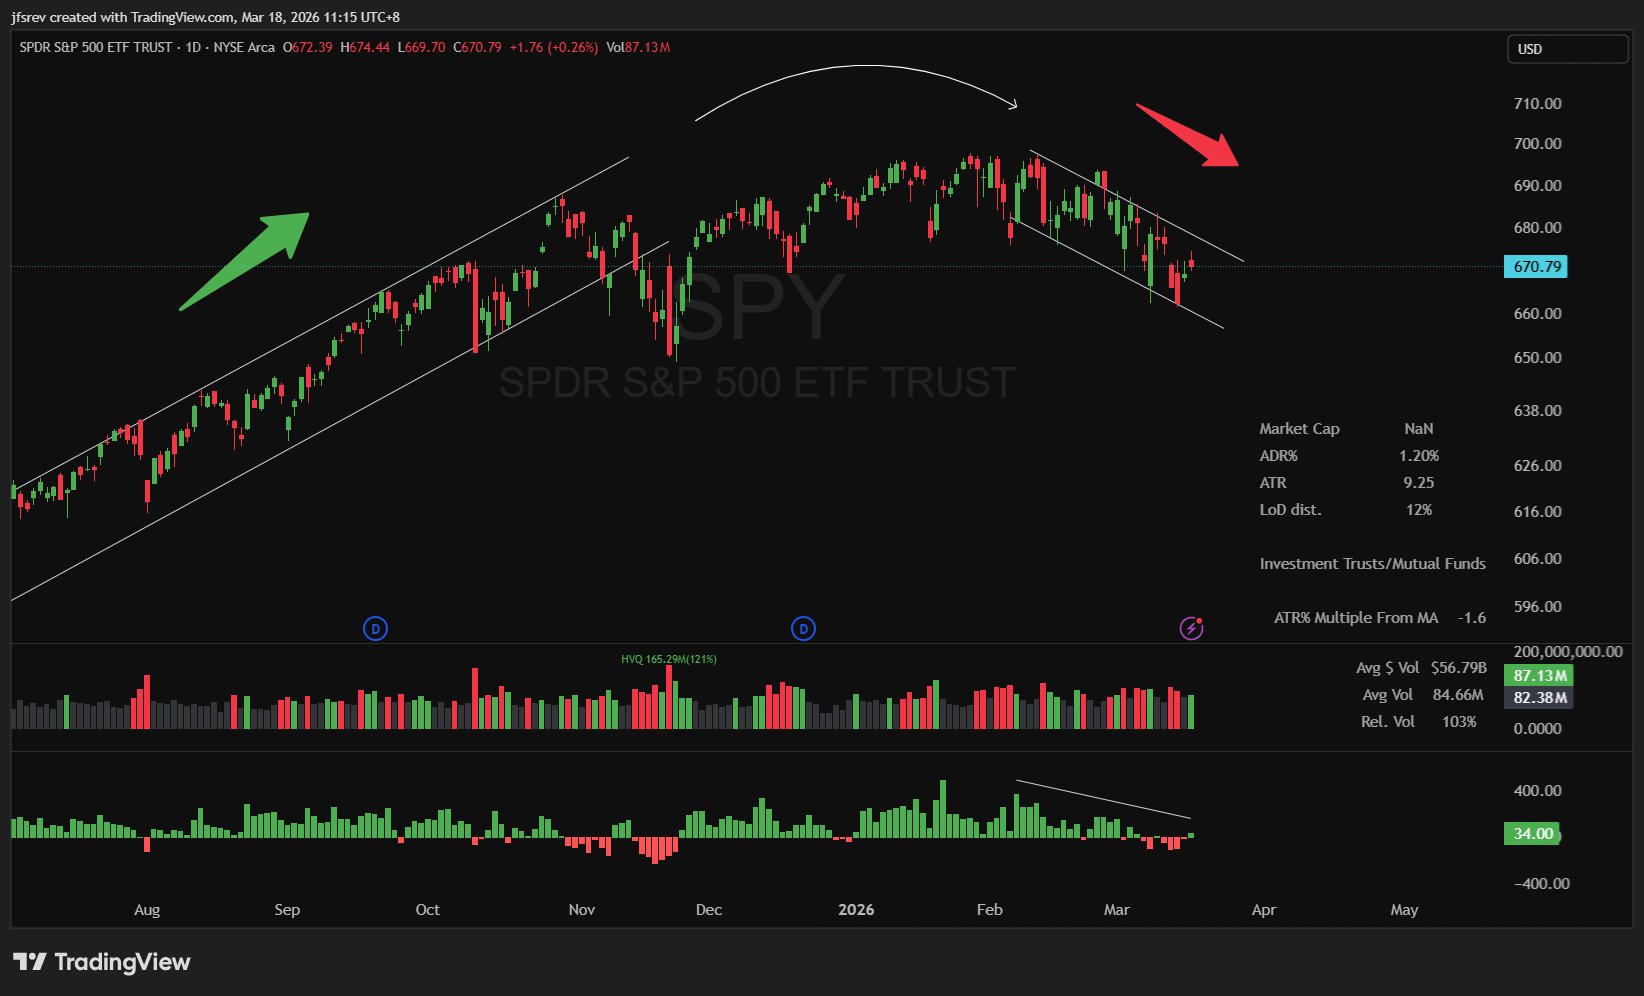Click the Apr label on the time axis
Image resolution: width=1644 pixels, height=996 pixels.
click(1264, 910)
